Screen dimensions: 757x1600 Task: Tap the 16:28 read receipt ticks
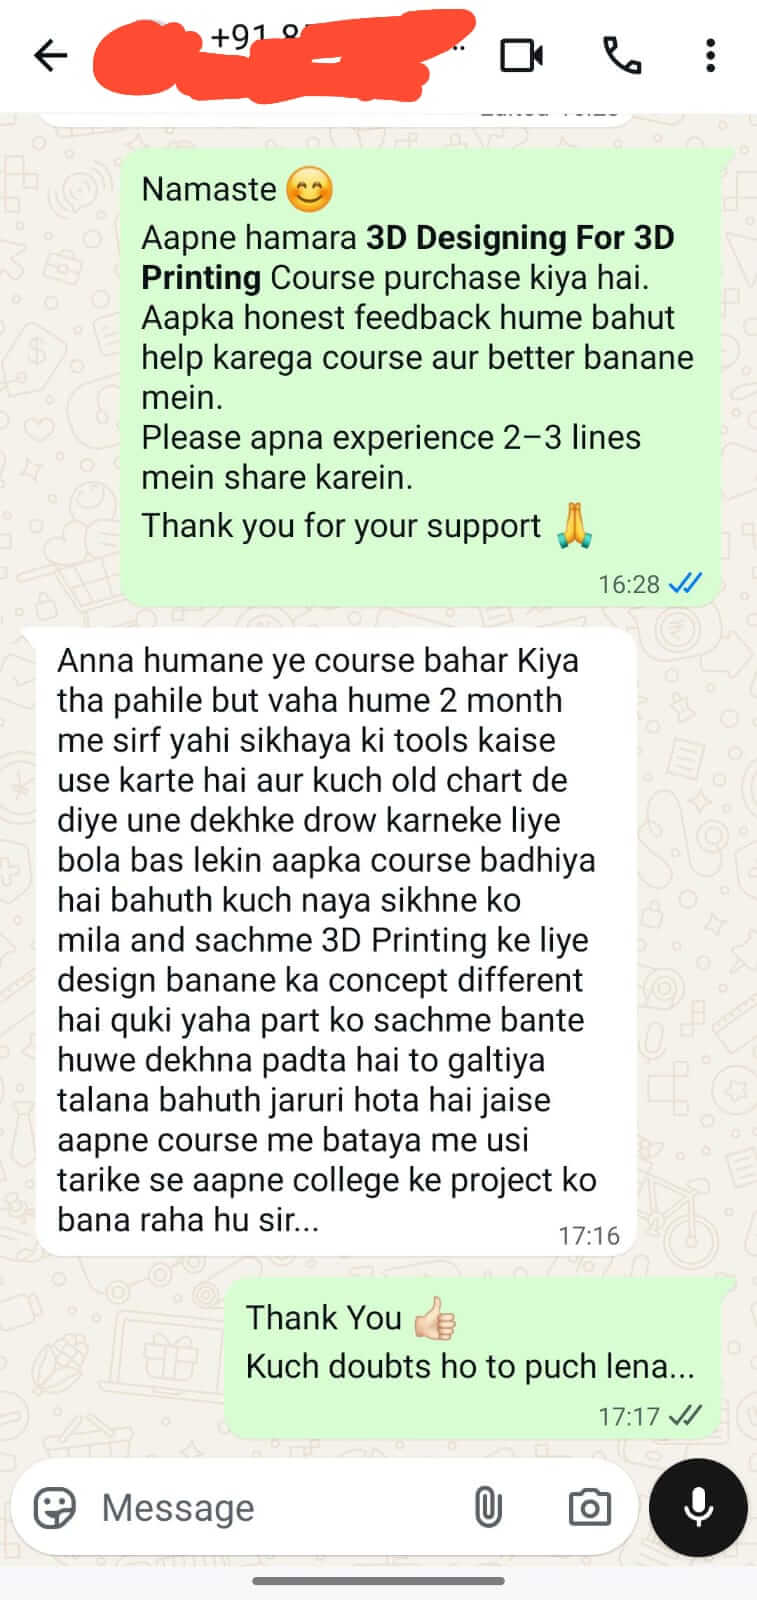[x=685, y=583]
